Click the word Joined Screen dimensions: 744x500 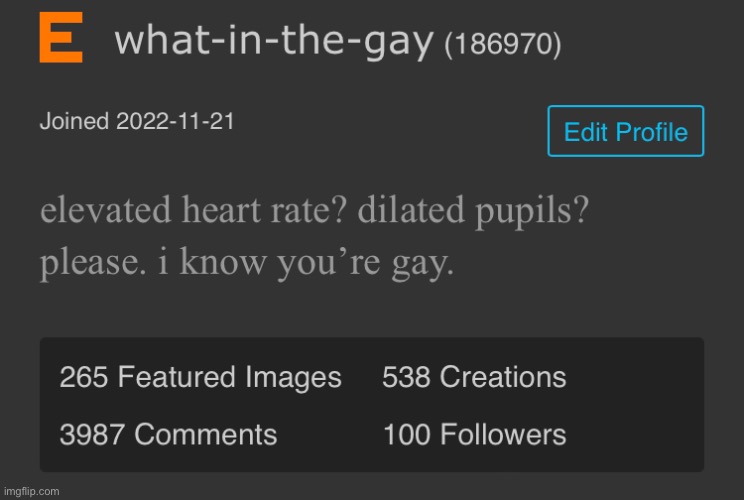click(74, 121)
